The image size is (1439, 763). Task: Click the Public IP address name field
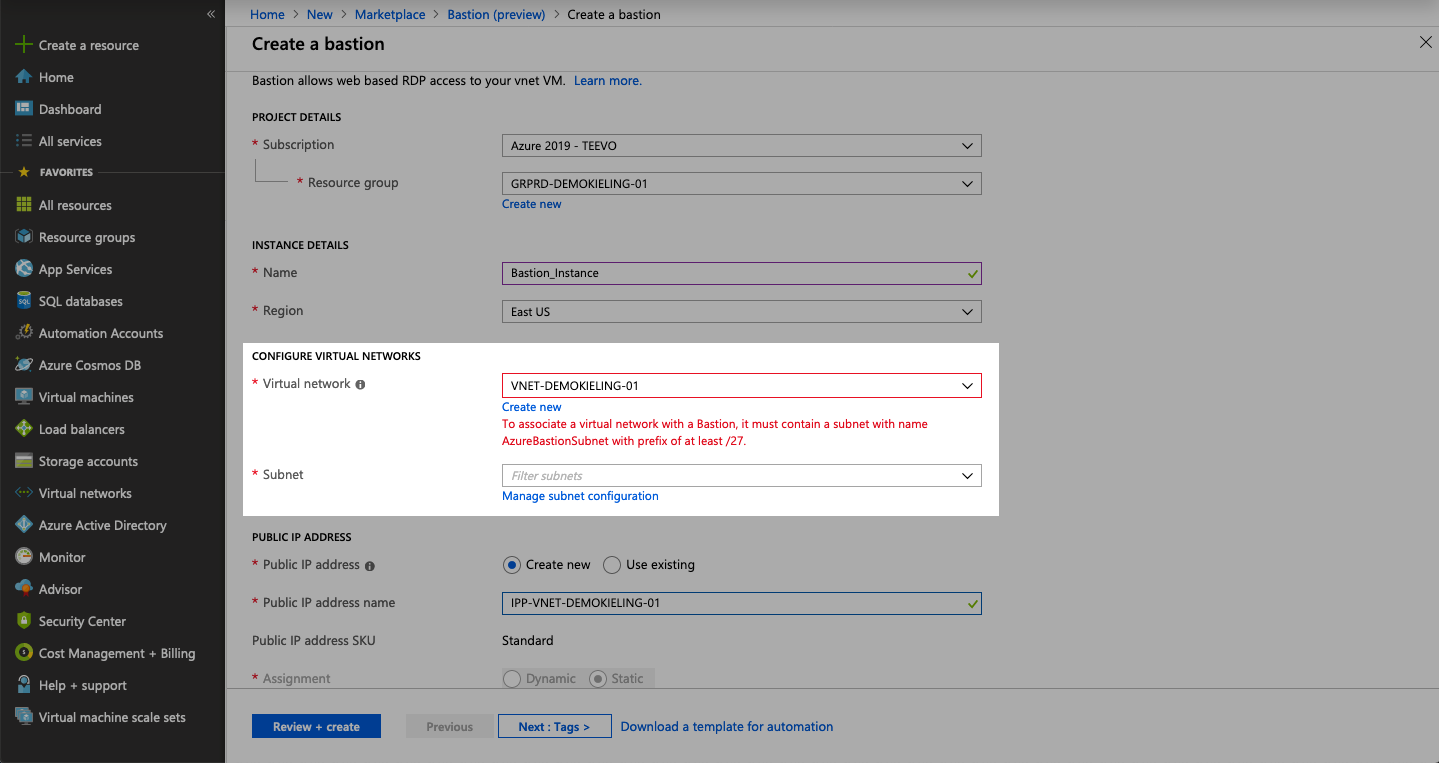(741, 603)
